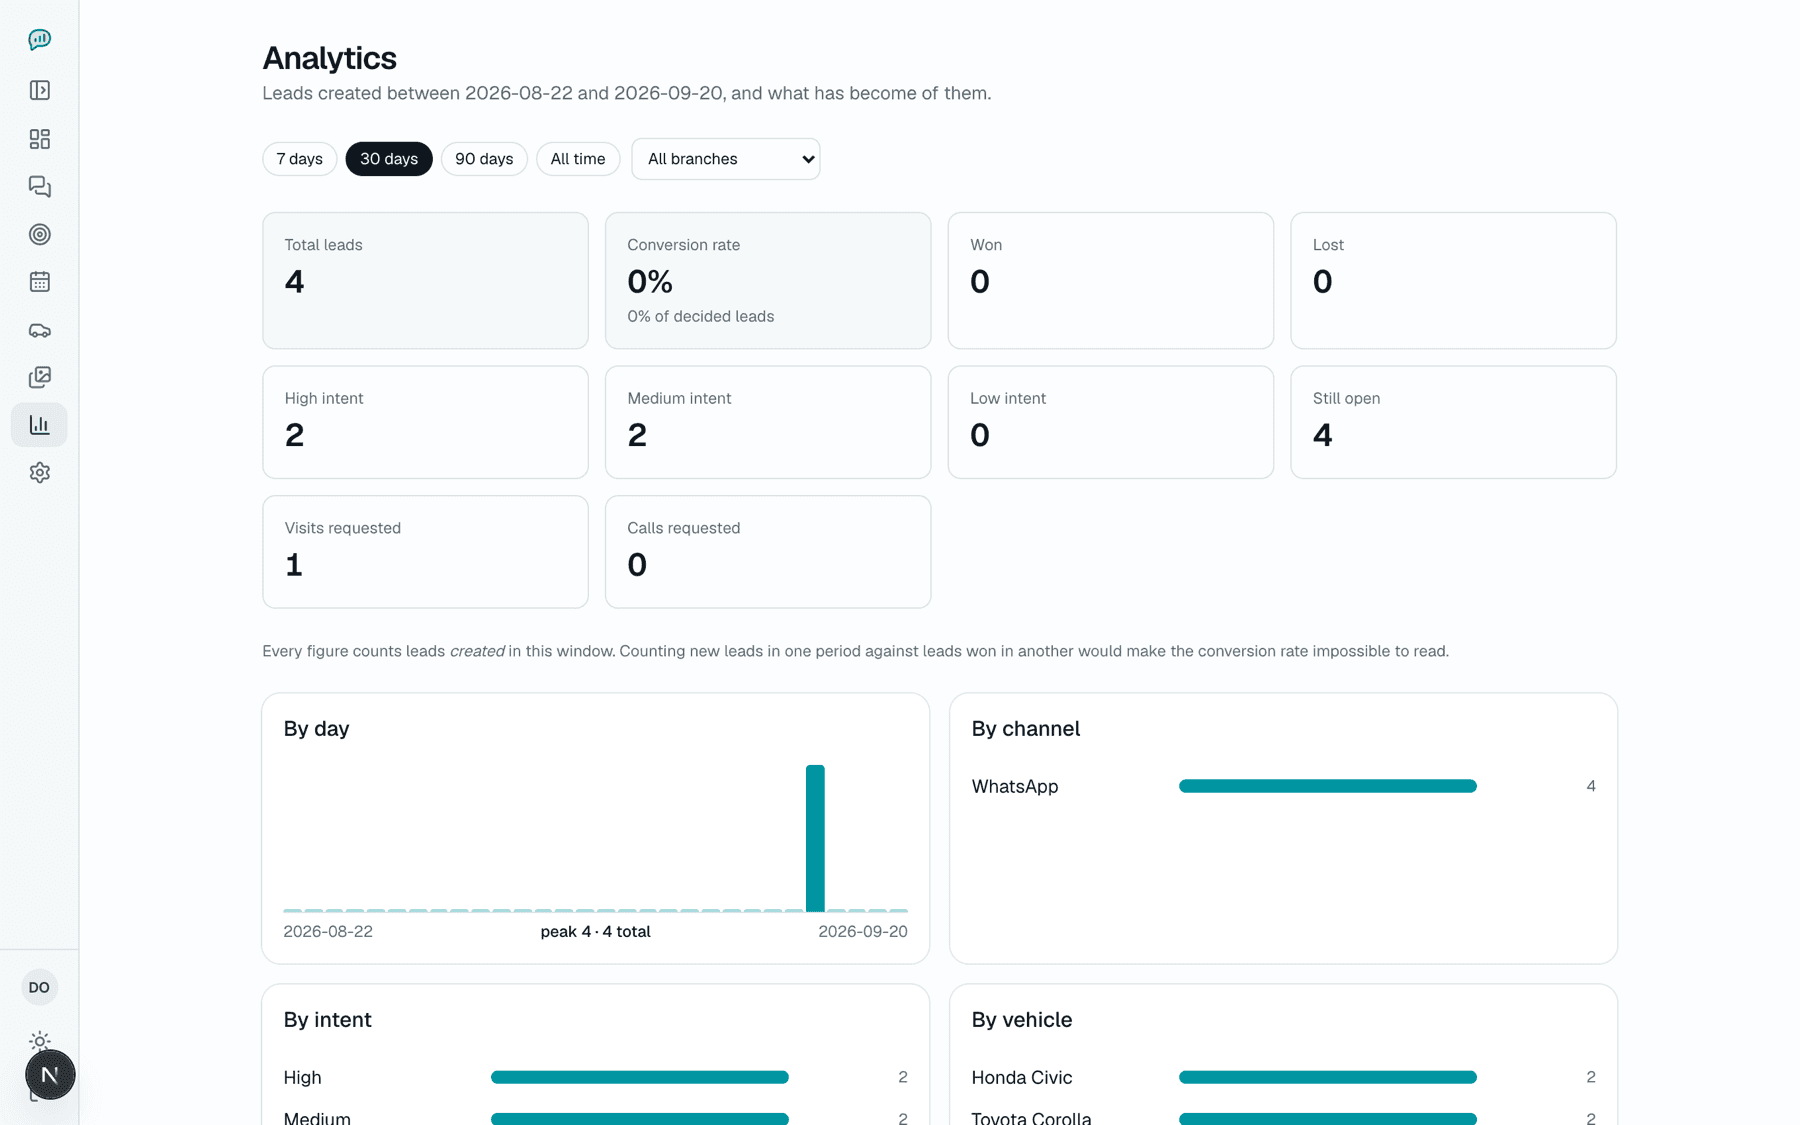Click the Honda Civic vehicle bar
Viewport: 1800px width, 1125px height.
pyautogui.click(x=1328, y=1077)
